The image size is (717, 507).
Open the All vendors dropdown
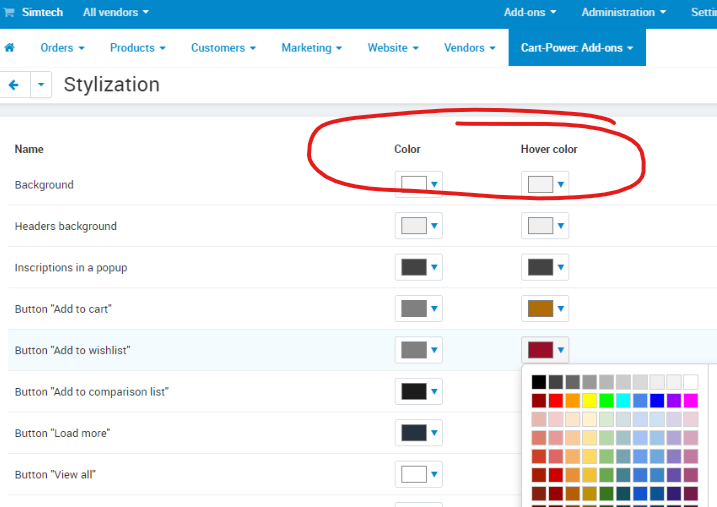click(116, 13)
